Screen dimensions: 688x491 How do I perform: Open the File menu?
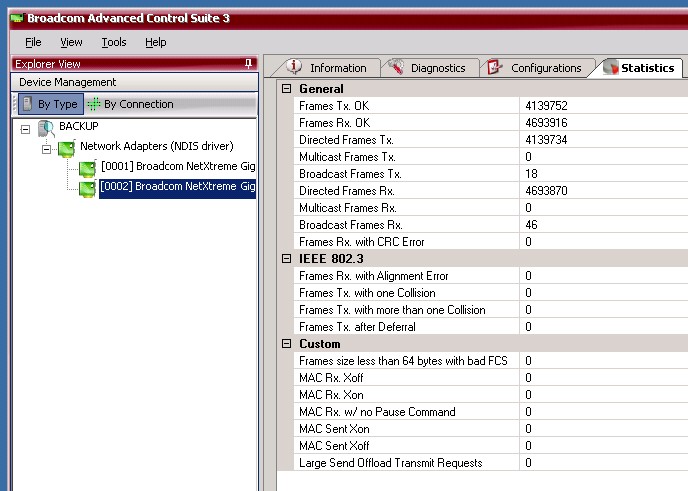33,42
